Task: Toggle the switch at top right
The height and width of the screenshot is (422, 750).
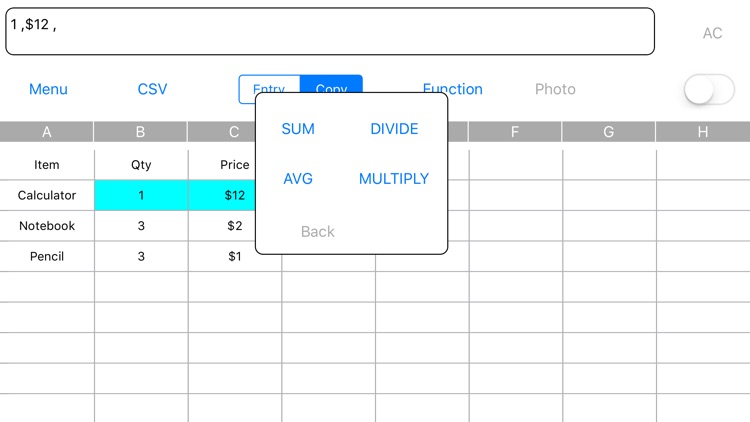Action: [708, 90]
